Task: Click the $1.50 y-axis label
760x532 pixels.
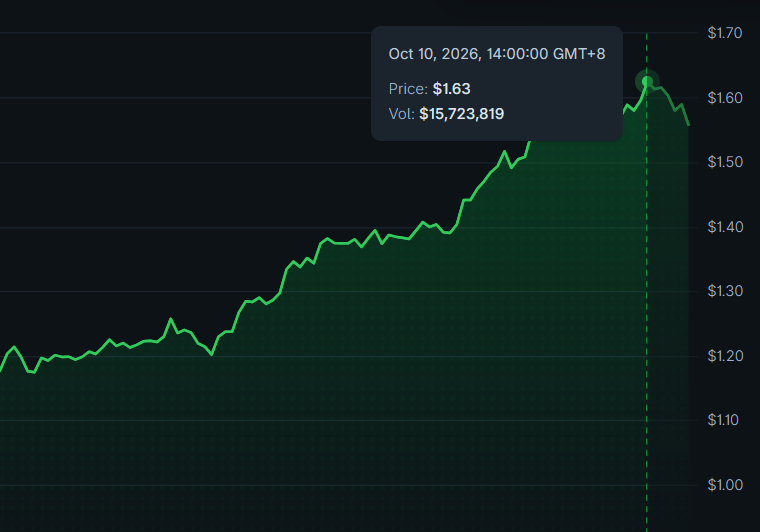Action: point(725,162)
